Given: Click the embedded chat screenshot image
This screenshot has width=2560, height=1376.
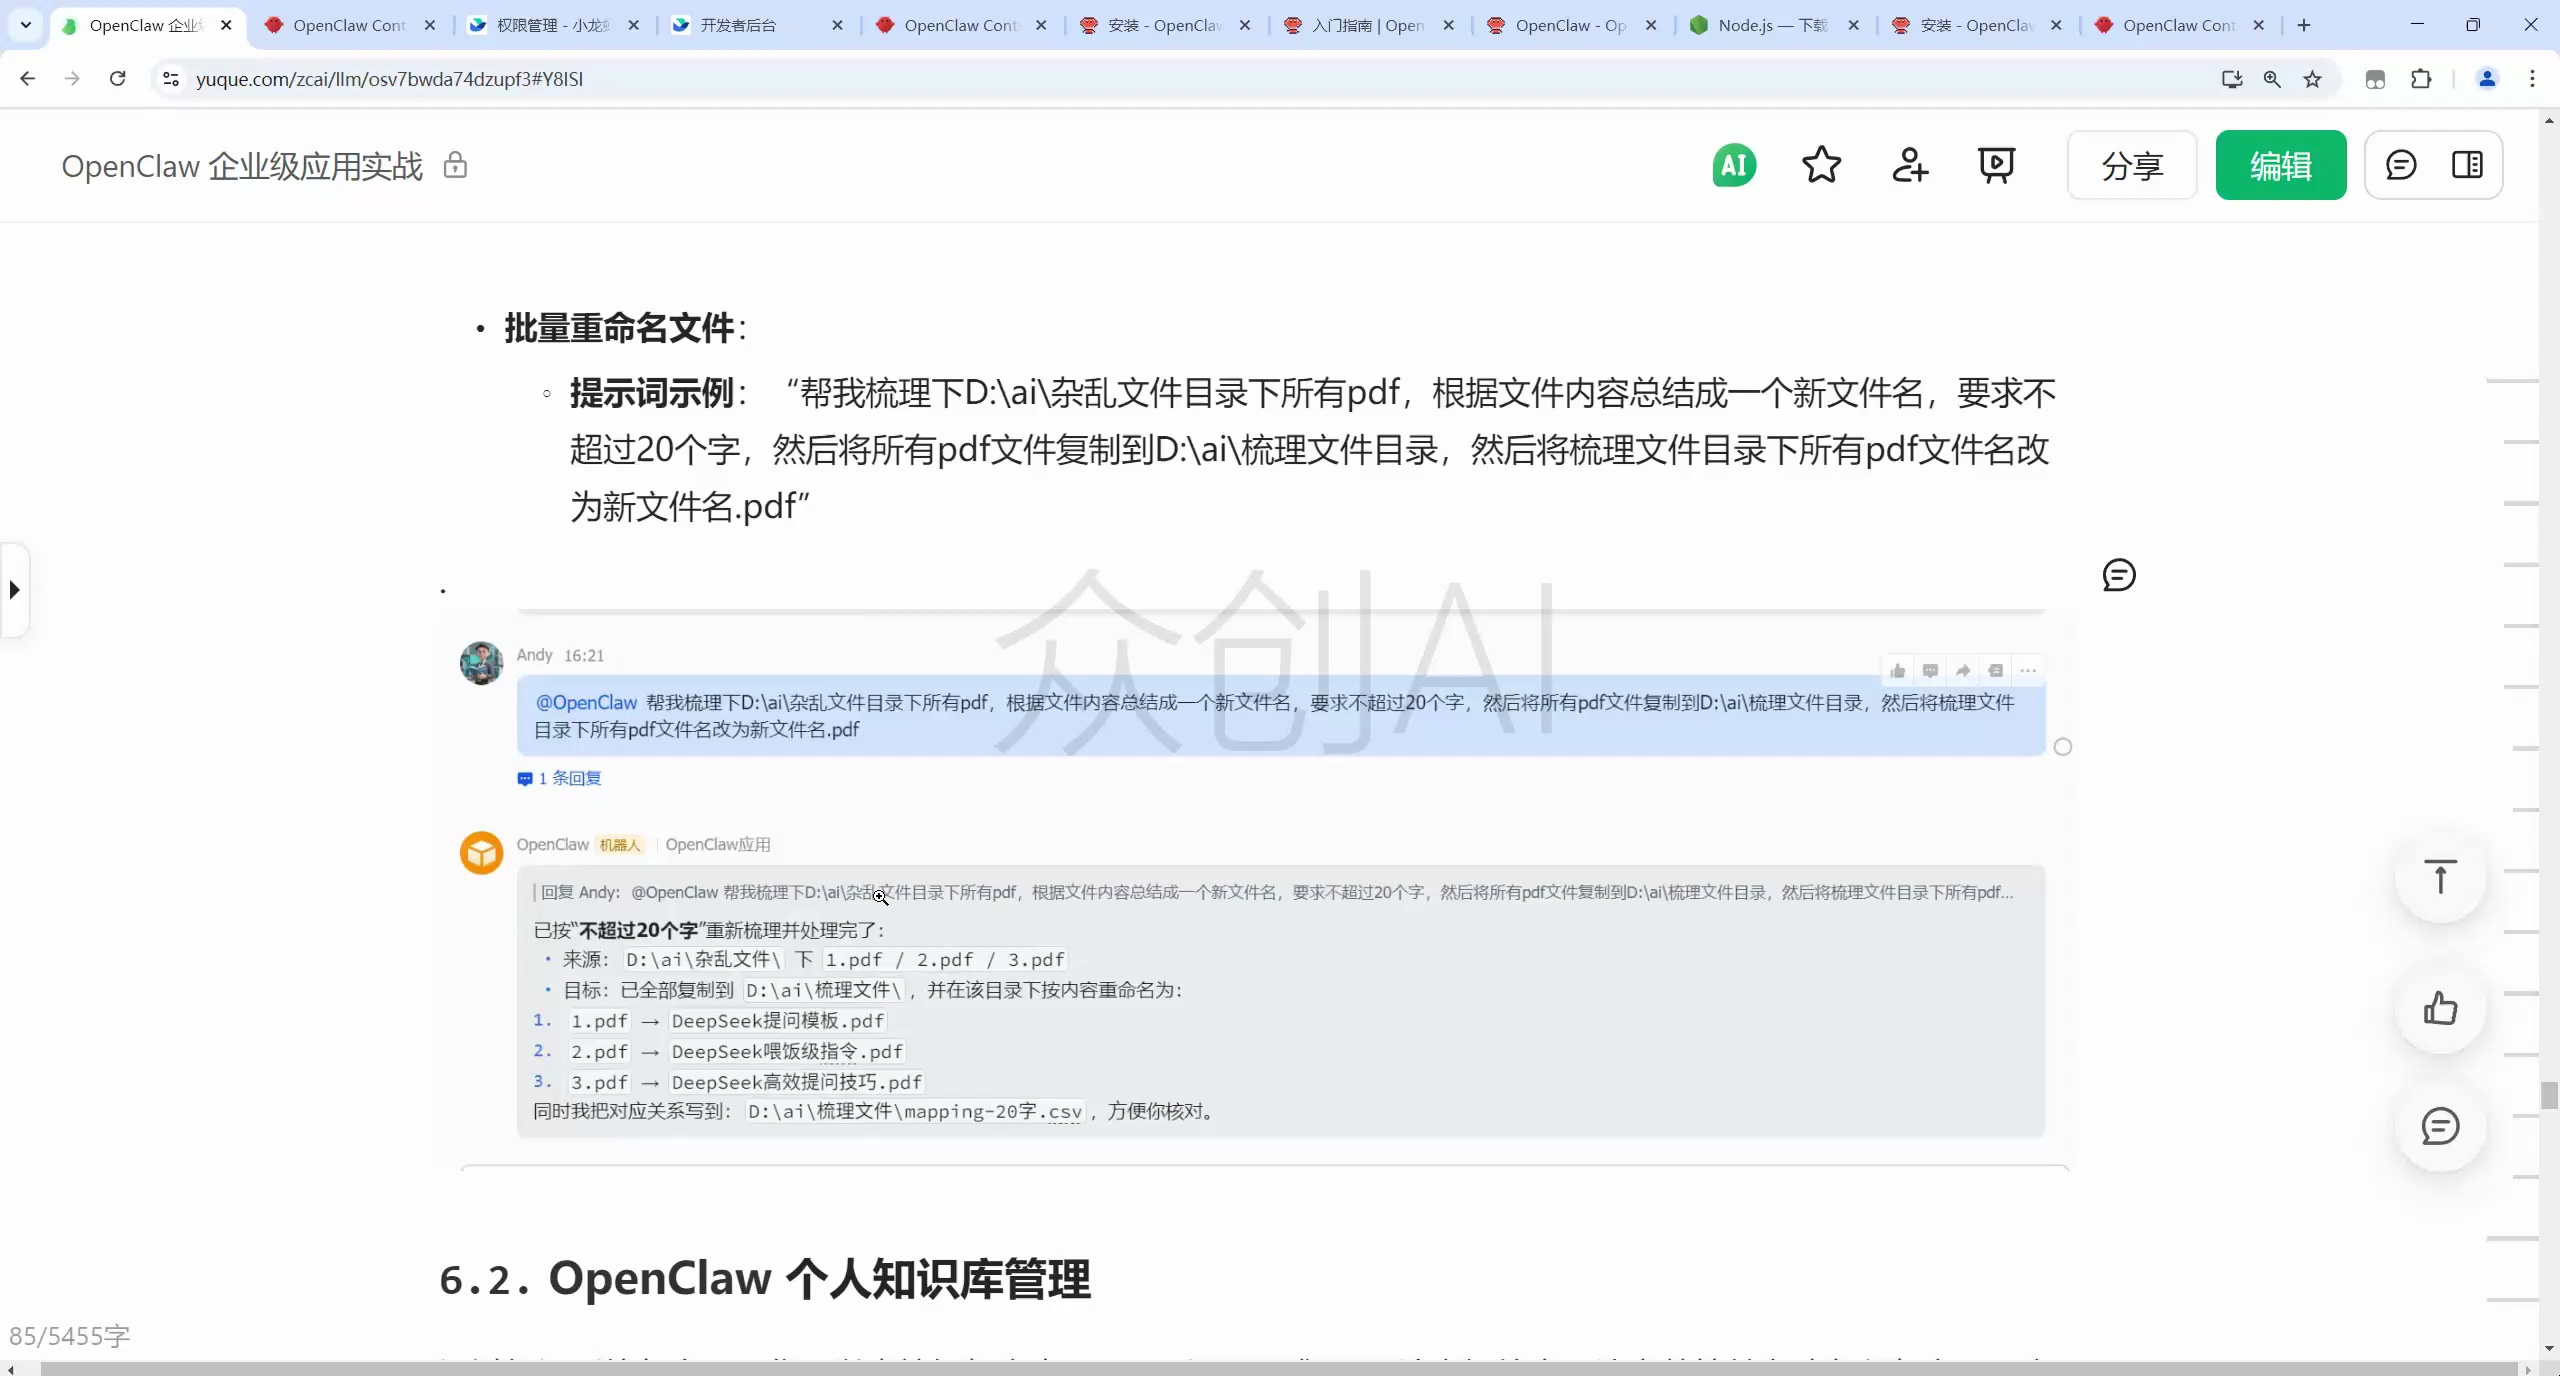Looking at the screenshot, I should pos(1255,890).
